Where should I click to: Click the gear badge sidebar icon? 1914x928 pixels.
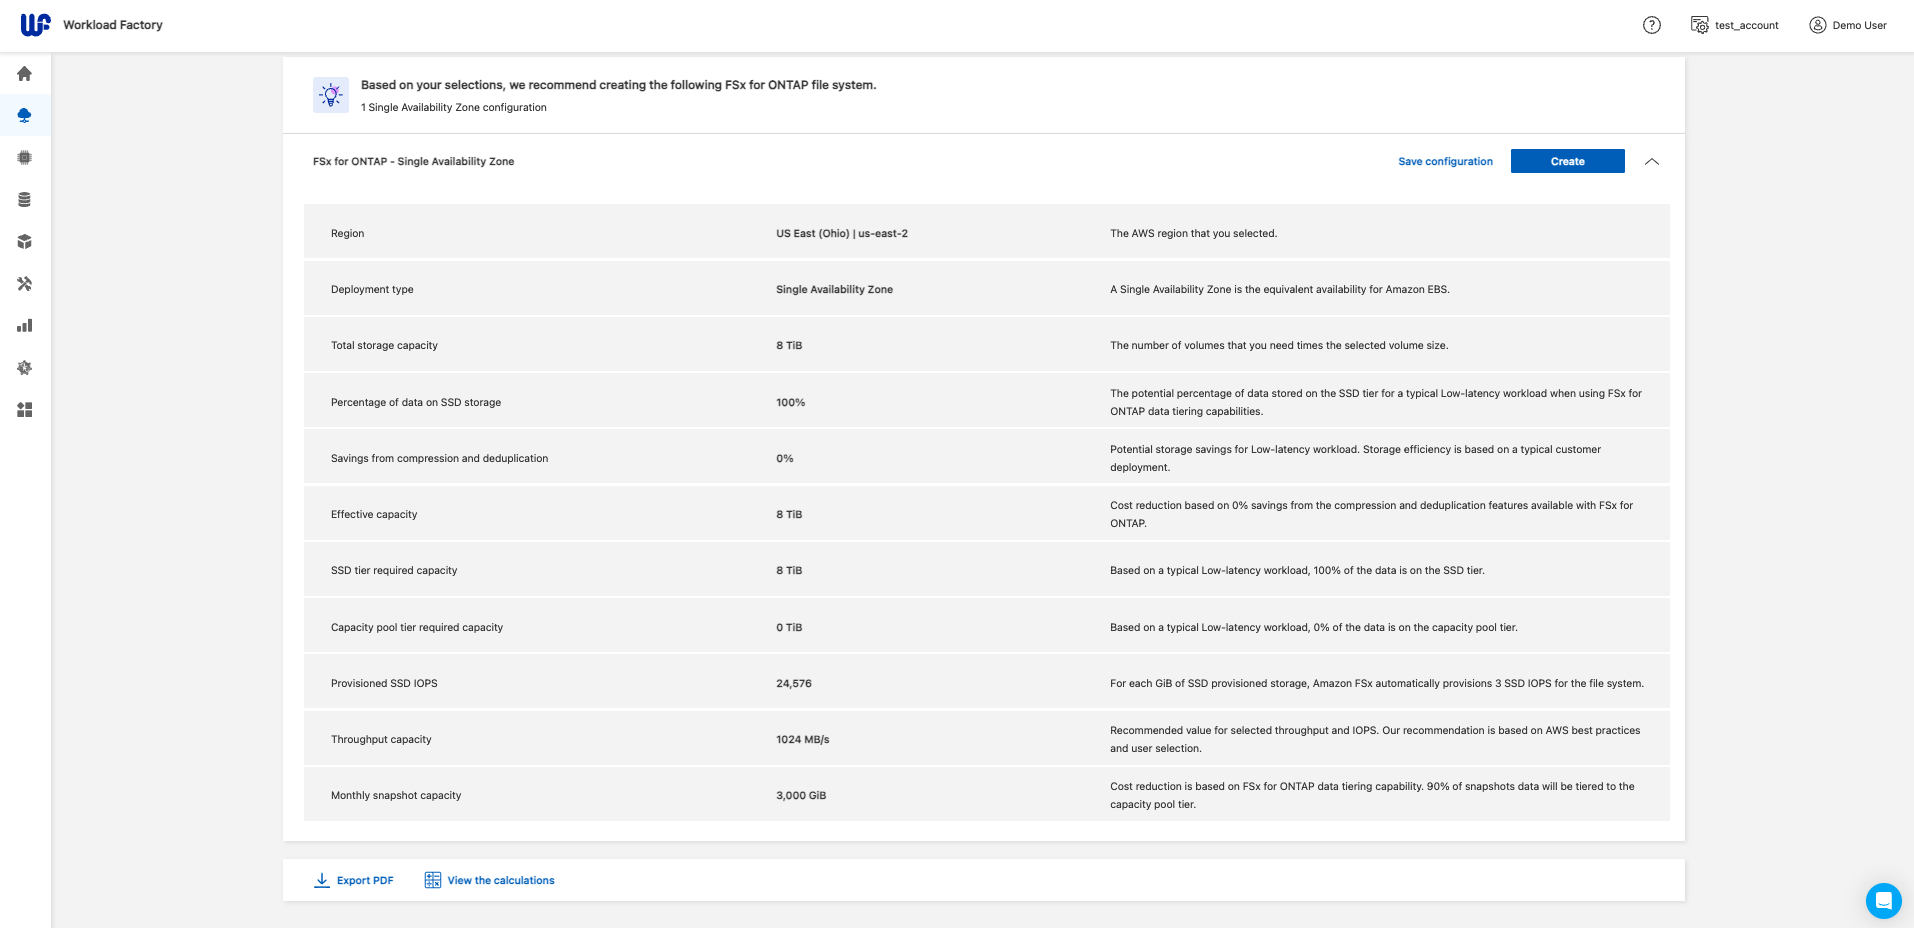pyautogui.click(x=25, y=368)
